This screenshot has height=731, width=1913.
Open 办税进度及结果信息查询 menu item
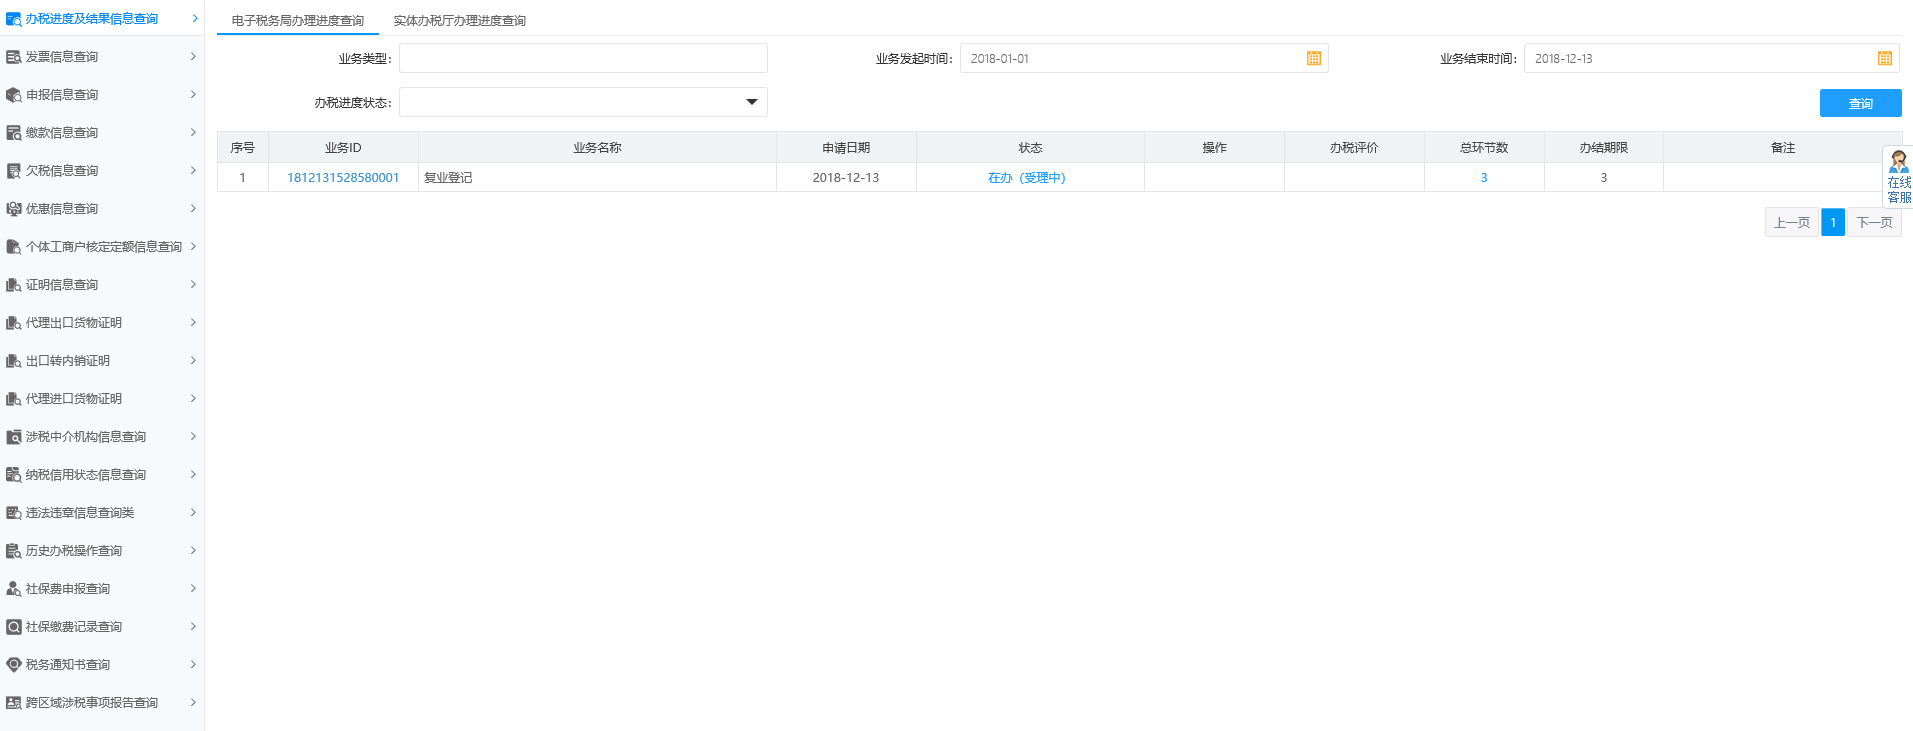point(102,19)
